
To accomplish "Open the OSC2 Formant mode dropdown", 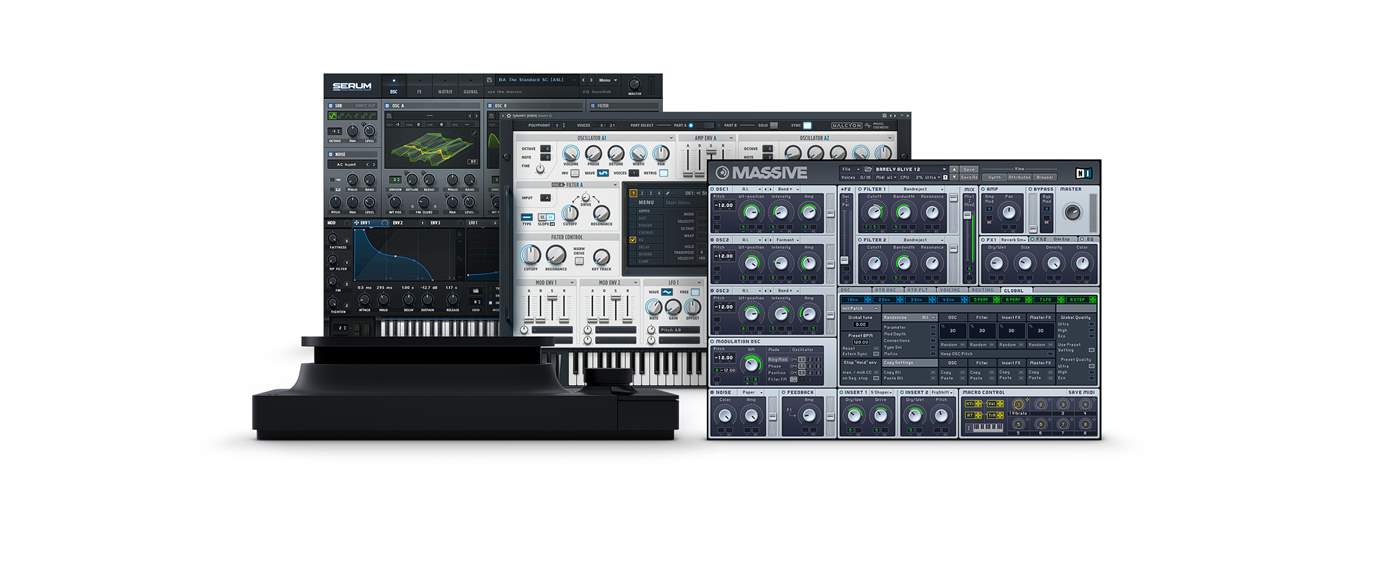I will click(x=787, y=240).
